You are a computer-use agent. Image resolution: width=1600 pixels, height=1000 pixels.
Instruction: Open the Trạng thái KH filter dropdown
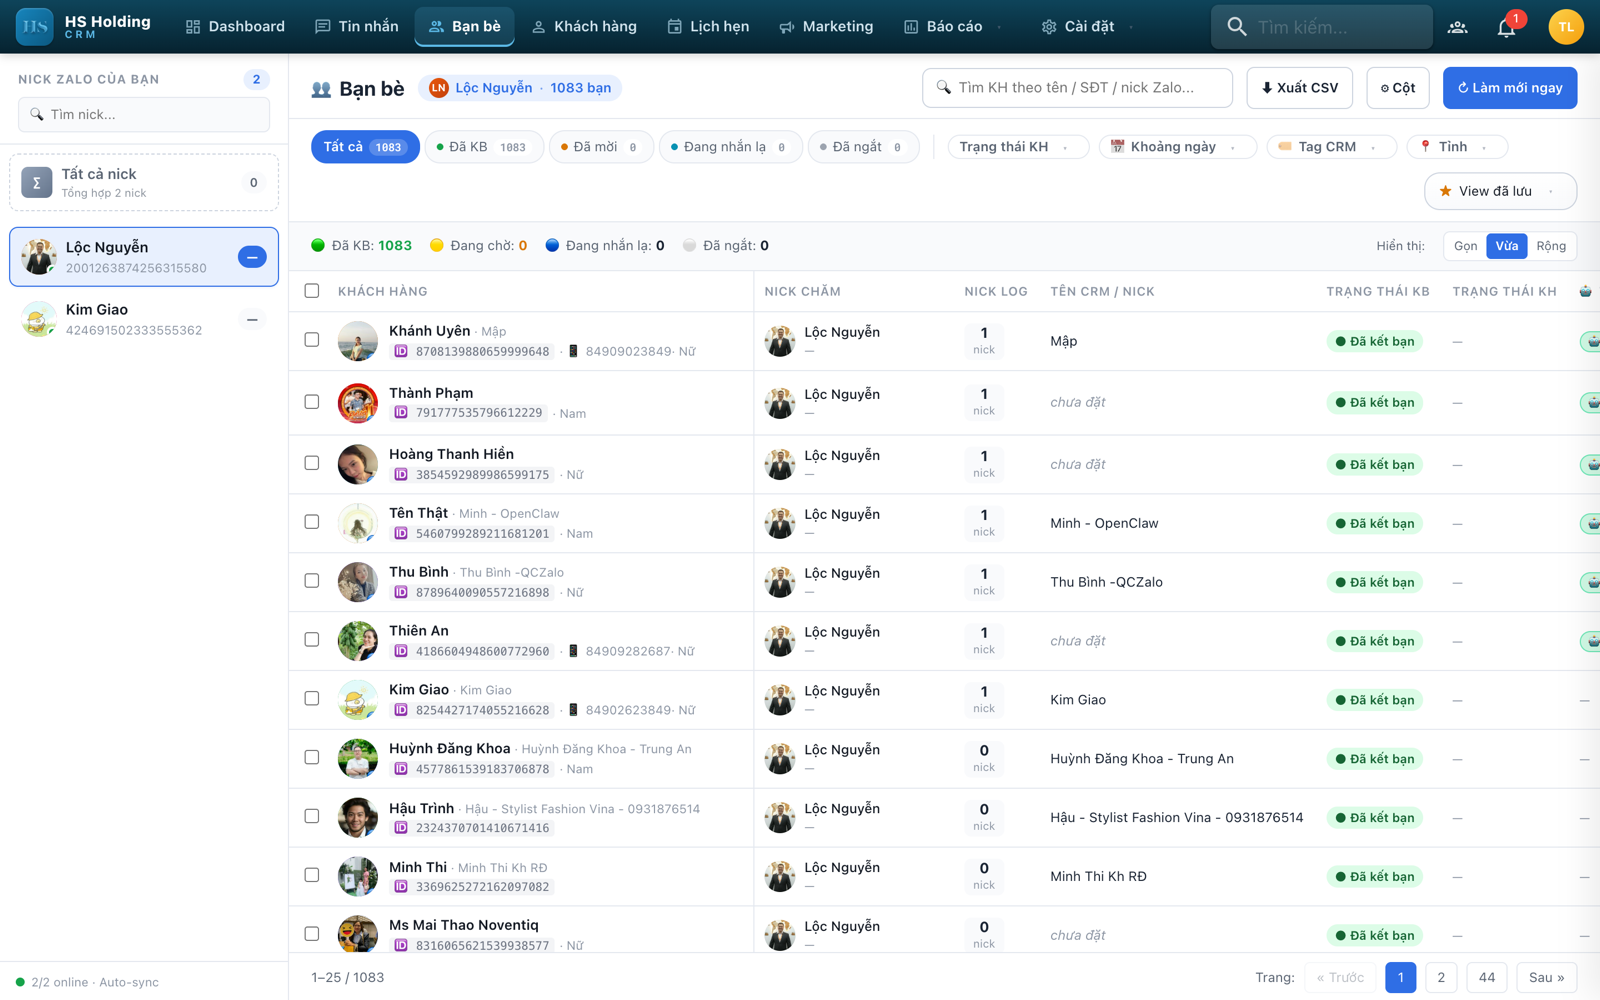[1017, 147]
